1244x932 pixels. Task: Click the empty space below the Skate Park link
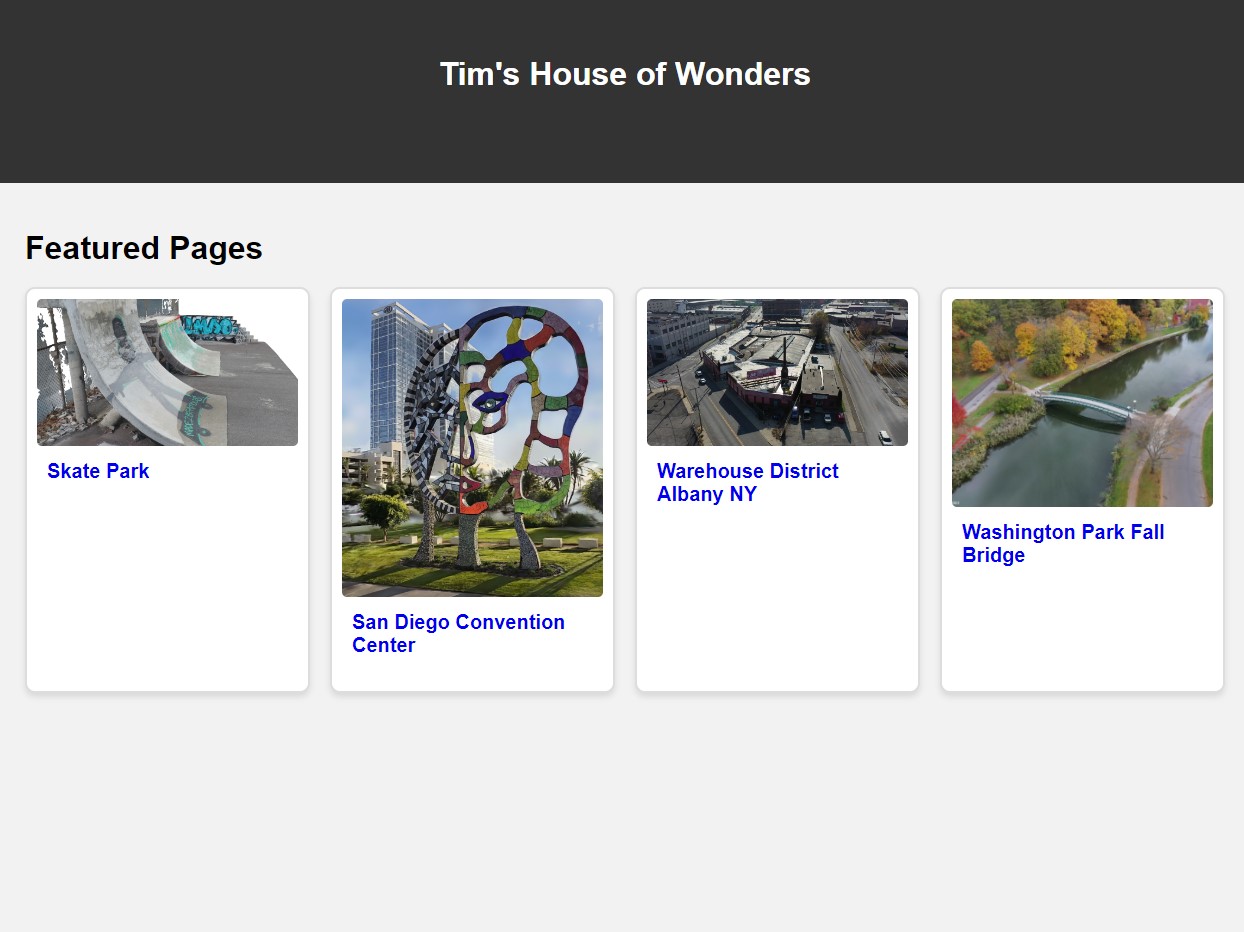167,590
